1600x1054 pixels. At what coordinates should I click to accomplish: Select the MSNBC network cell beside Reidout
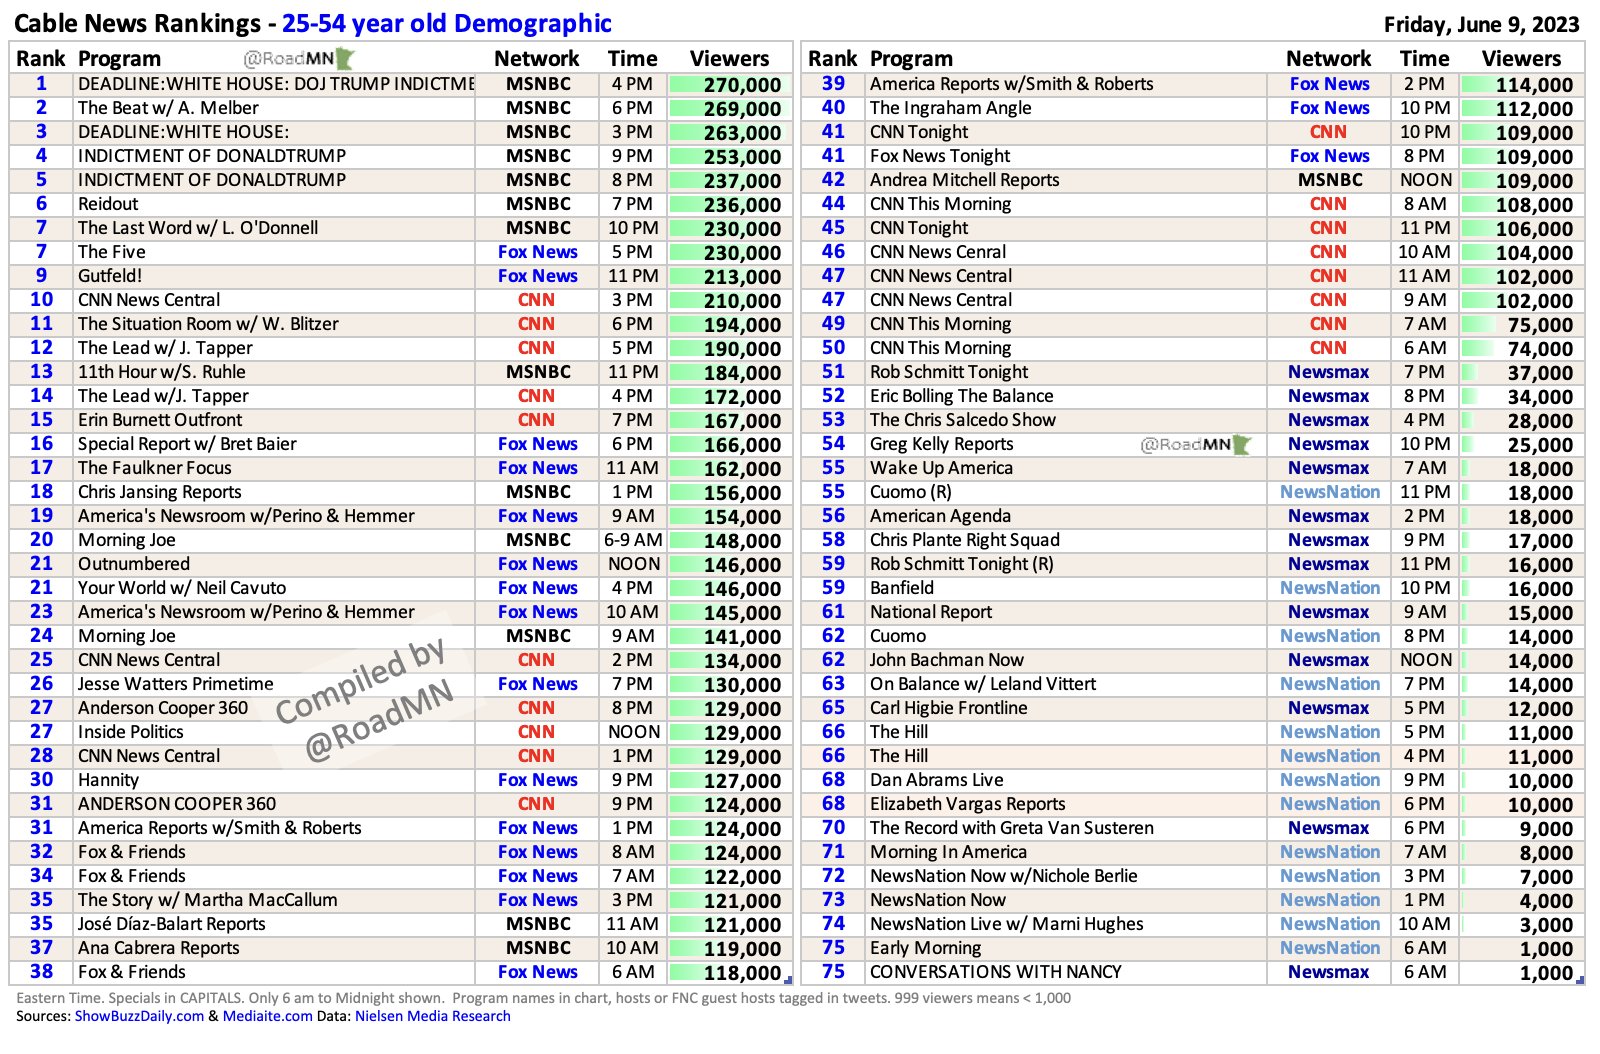538,204
